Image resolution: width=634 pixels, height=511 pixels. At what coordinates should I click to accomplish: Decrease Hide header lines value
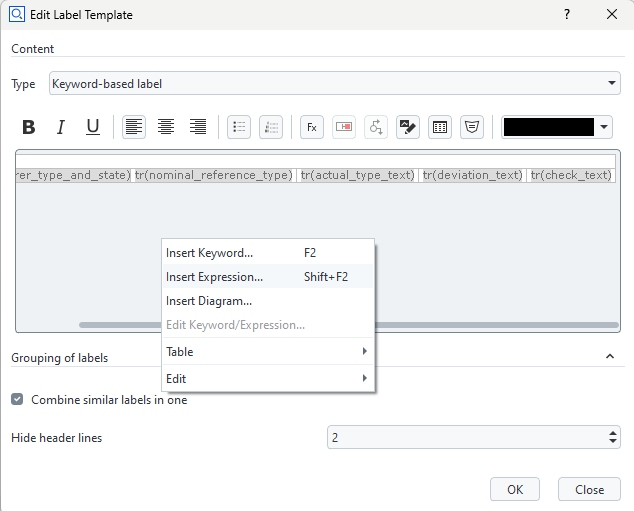pyautogui.click(x=613, y=441)
